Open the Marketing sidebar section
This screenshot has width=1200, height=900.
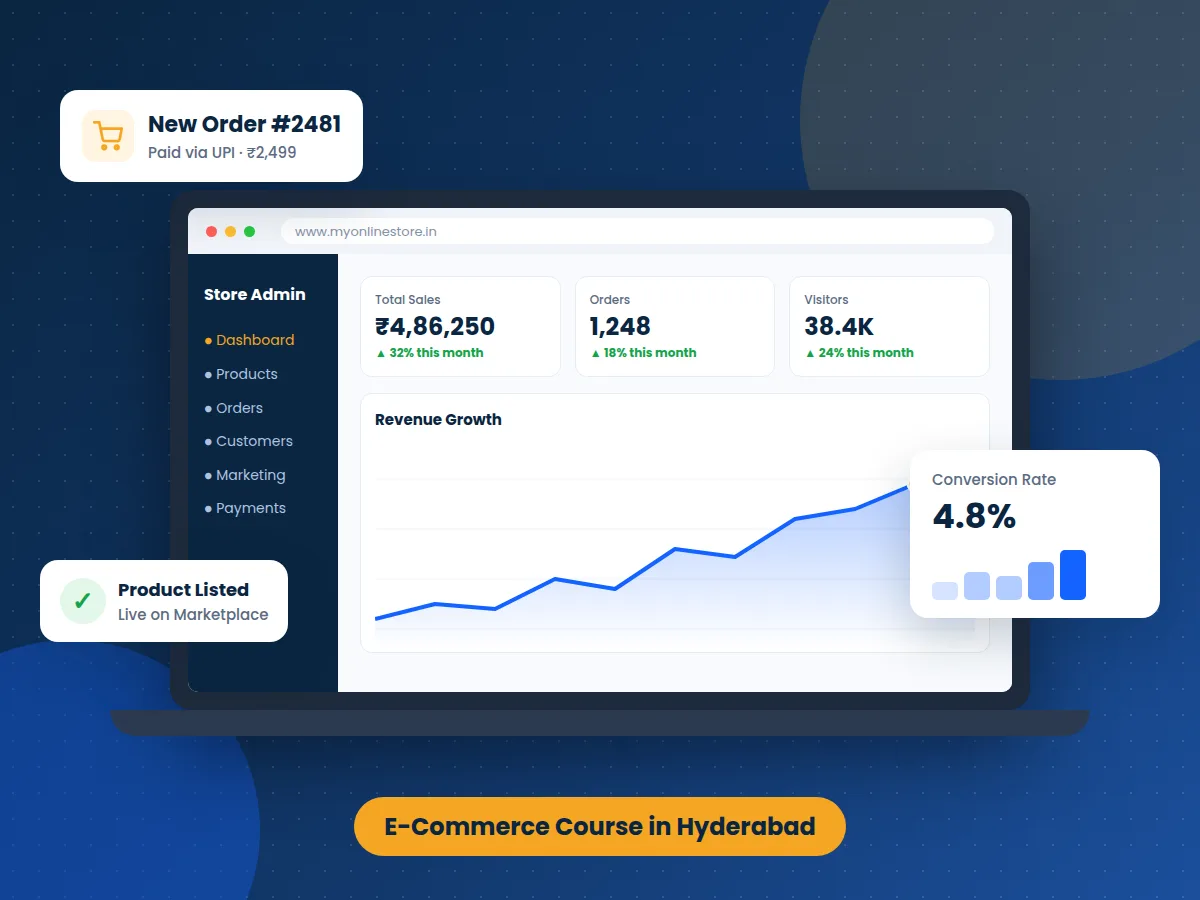pos(245,475)
